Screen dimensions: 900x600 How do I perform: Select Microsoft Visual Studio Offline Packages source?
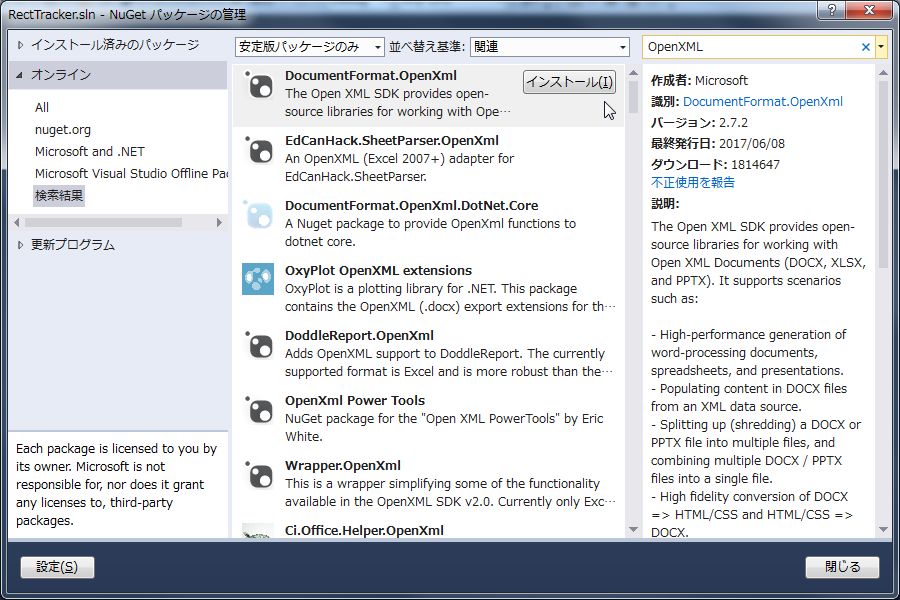click(131, 173)
